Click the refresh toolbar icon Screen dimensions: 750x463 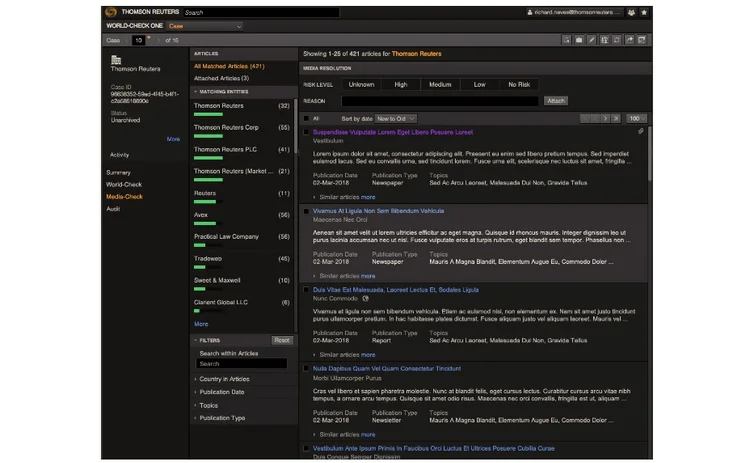pyautogui.click(x=617, y=40)
